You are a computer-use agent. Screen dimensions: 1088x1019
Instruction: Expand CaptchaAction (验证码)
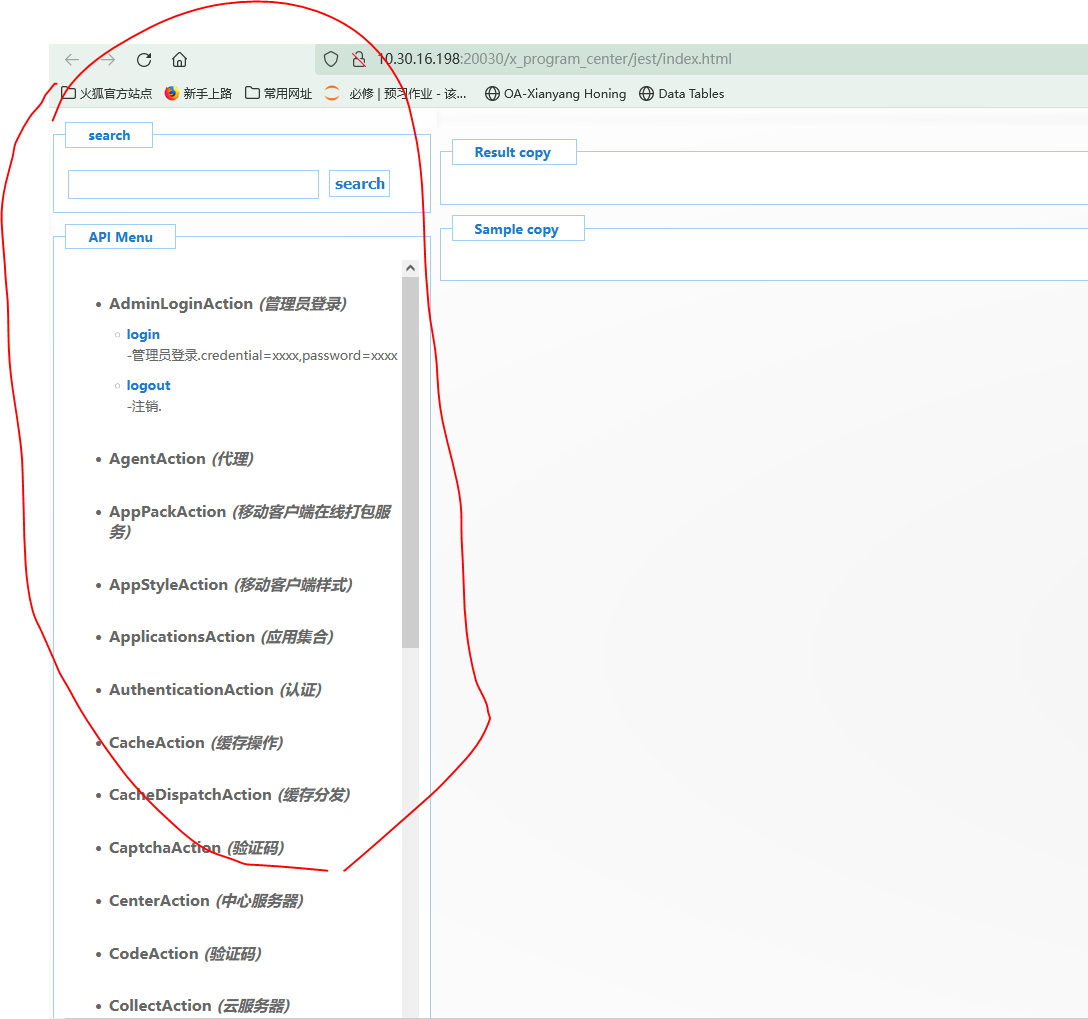pos(196,848)
